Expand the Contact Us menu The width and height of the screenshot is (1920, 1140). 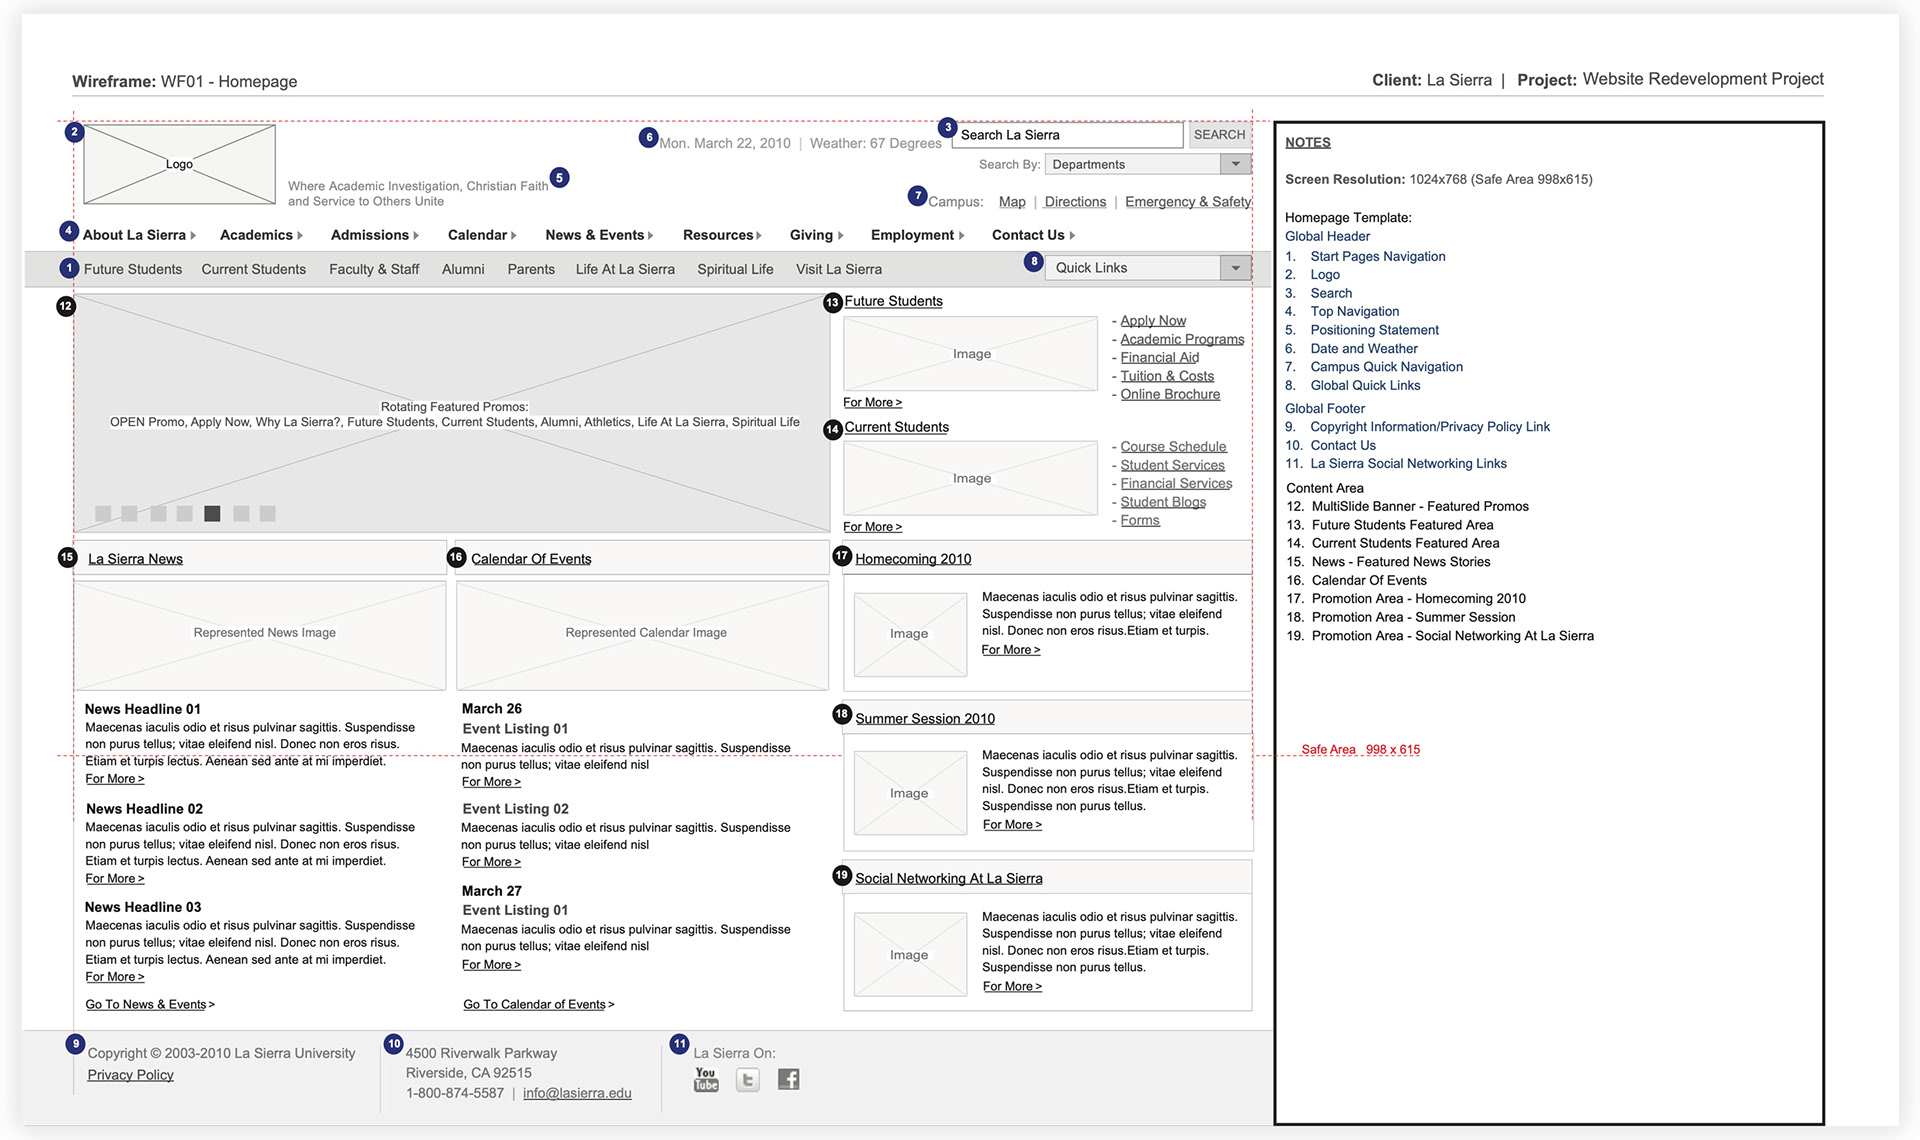click(1033, 235)
